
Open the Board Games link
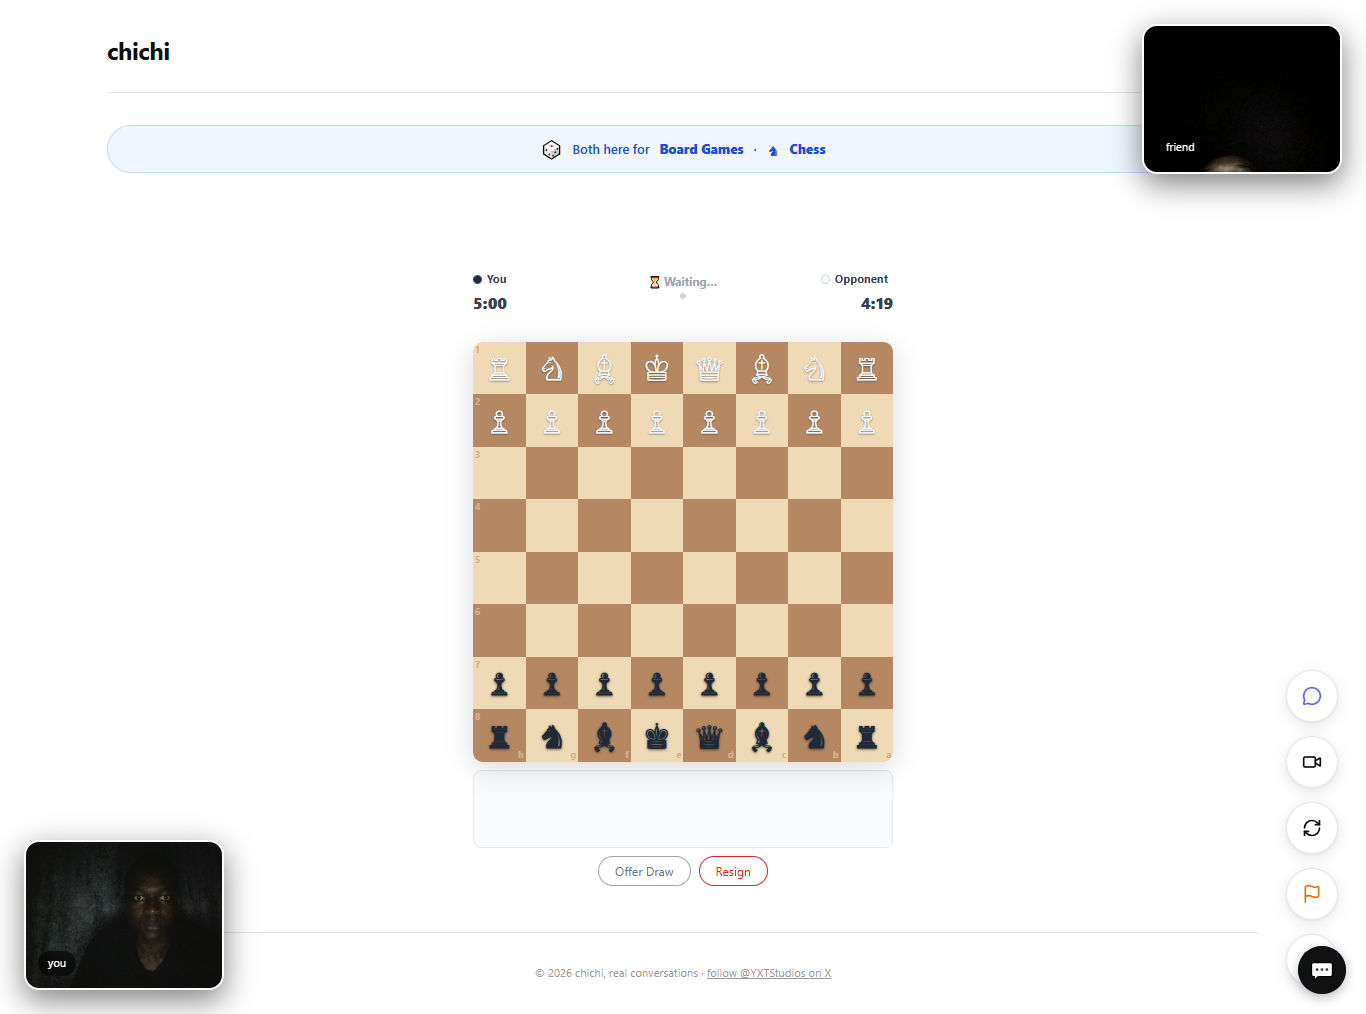pyautogui.click(x=701, y=149)
